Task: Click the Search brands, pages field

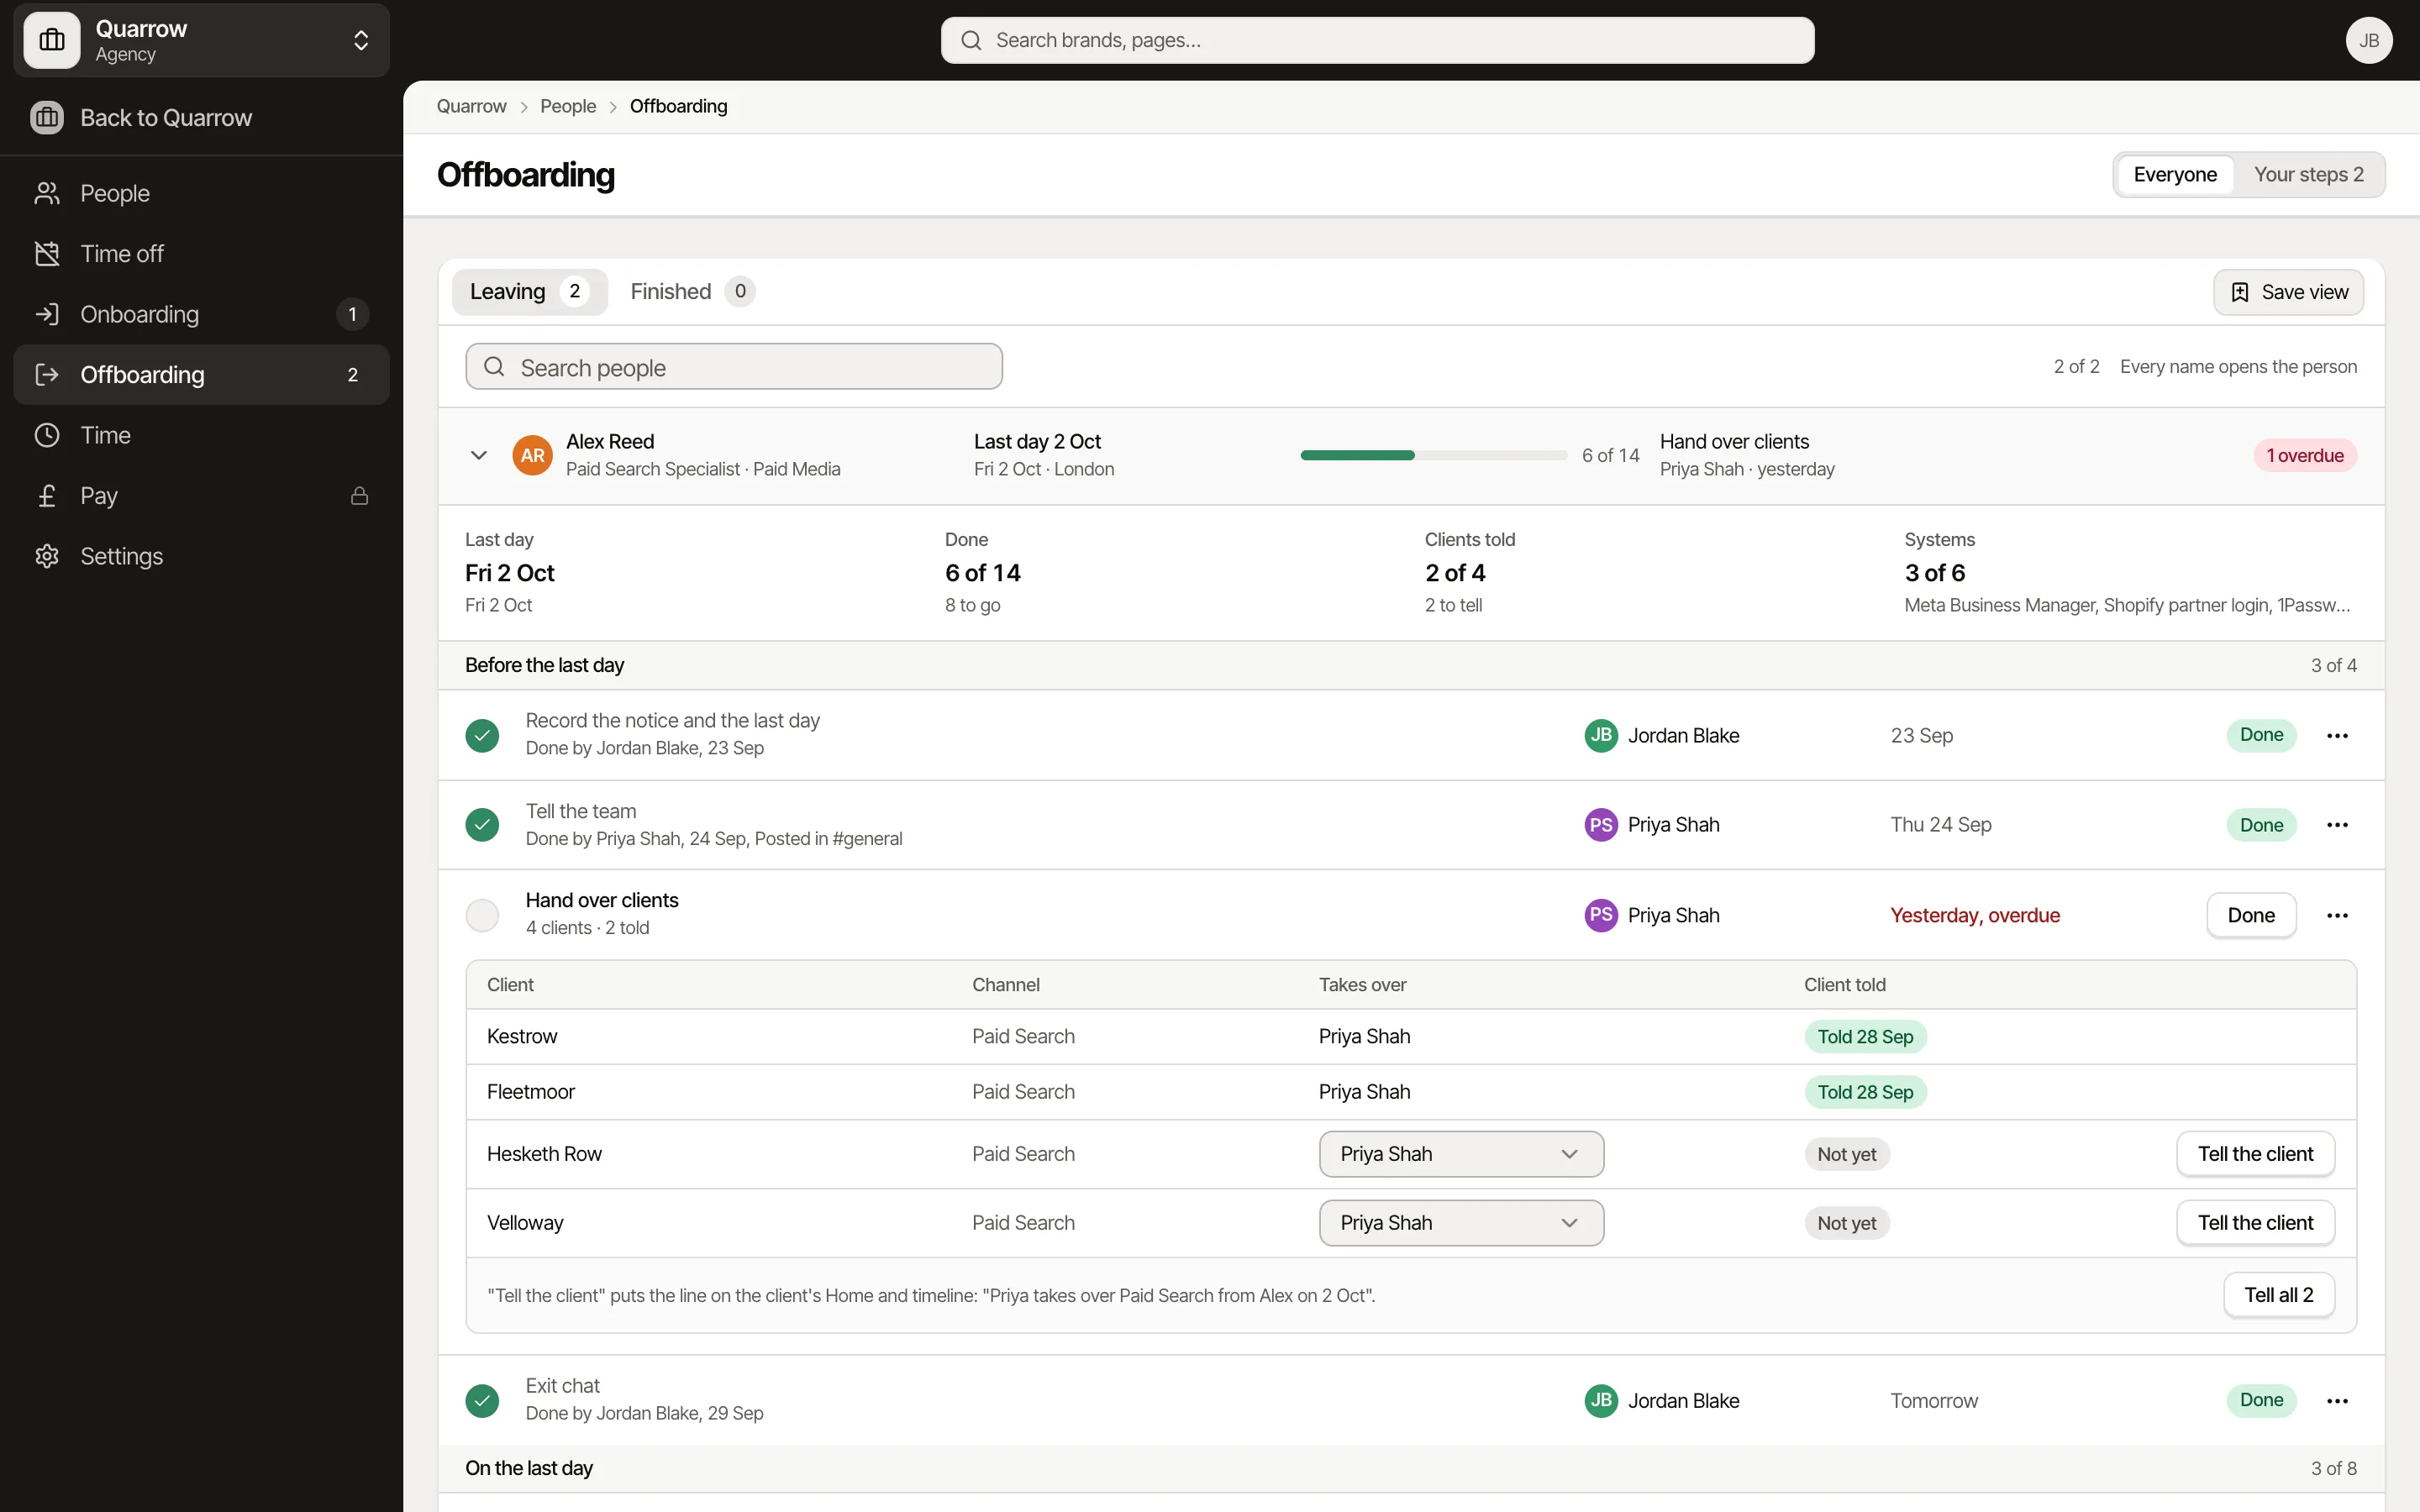Action: click(x=1377, y=40)
